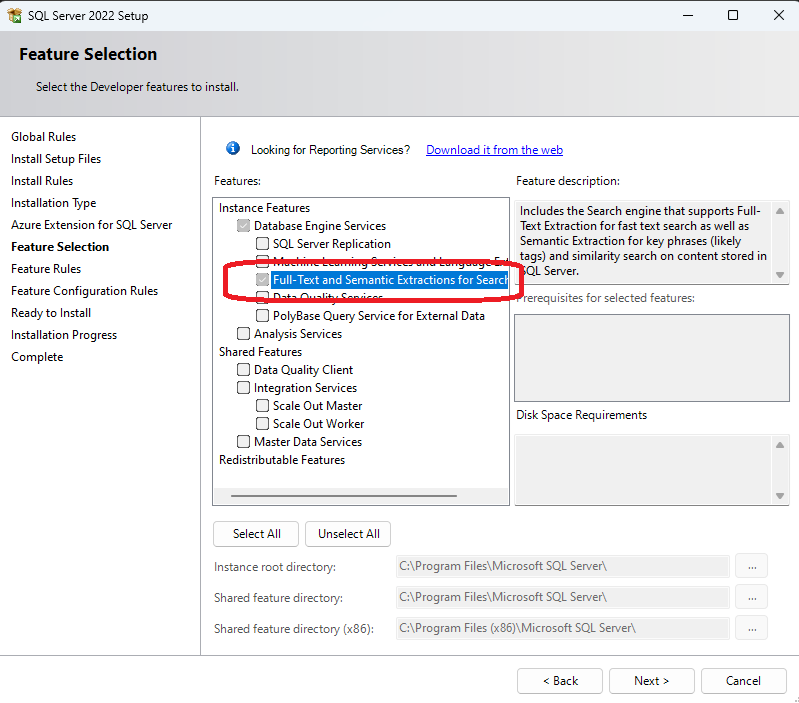The height and width of the screenshot is (703, 799).
Task: Select the Ready to Install step
Action: click(51, 313)
